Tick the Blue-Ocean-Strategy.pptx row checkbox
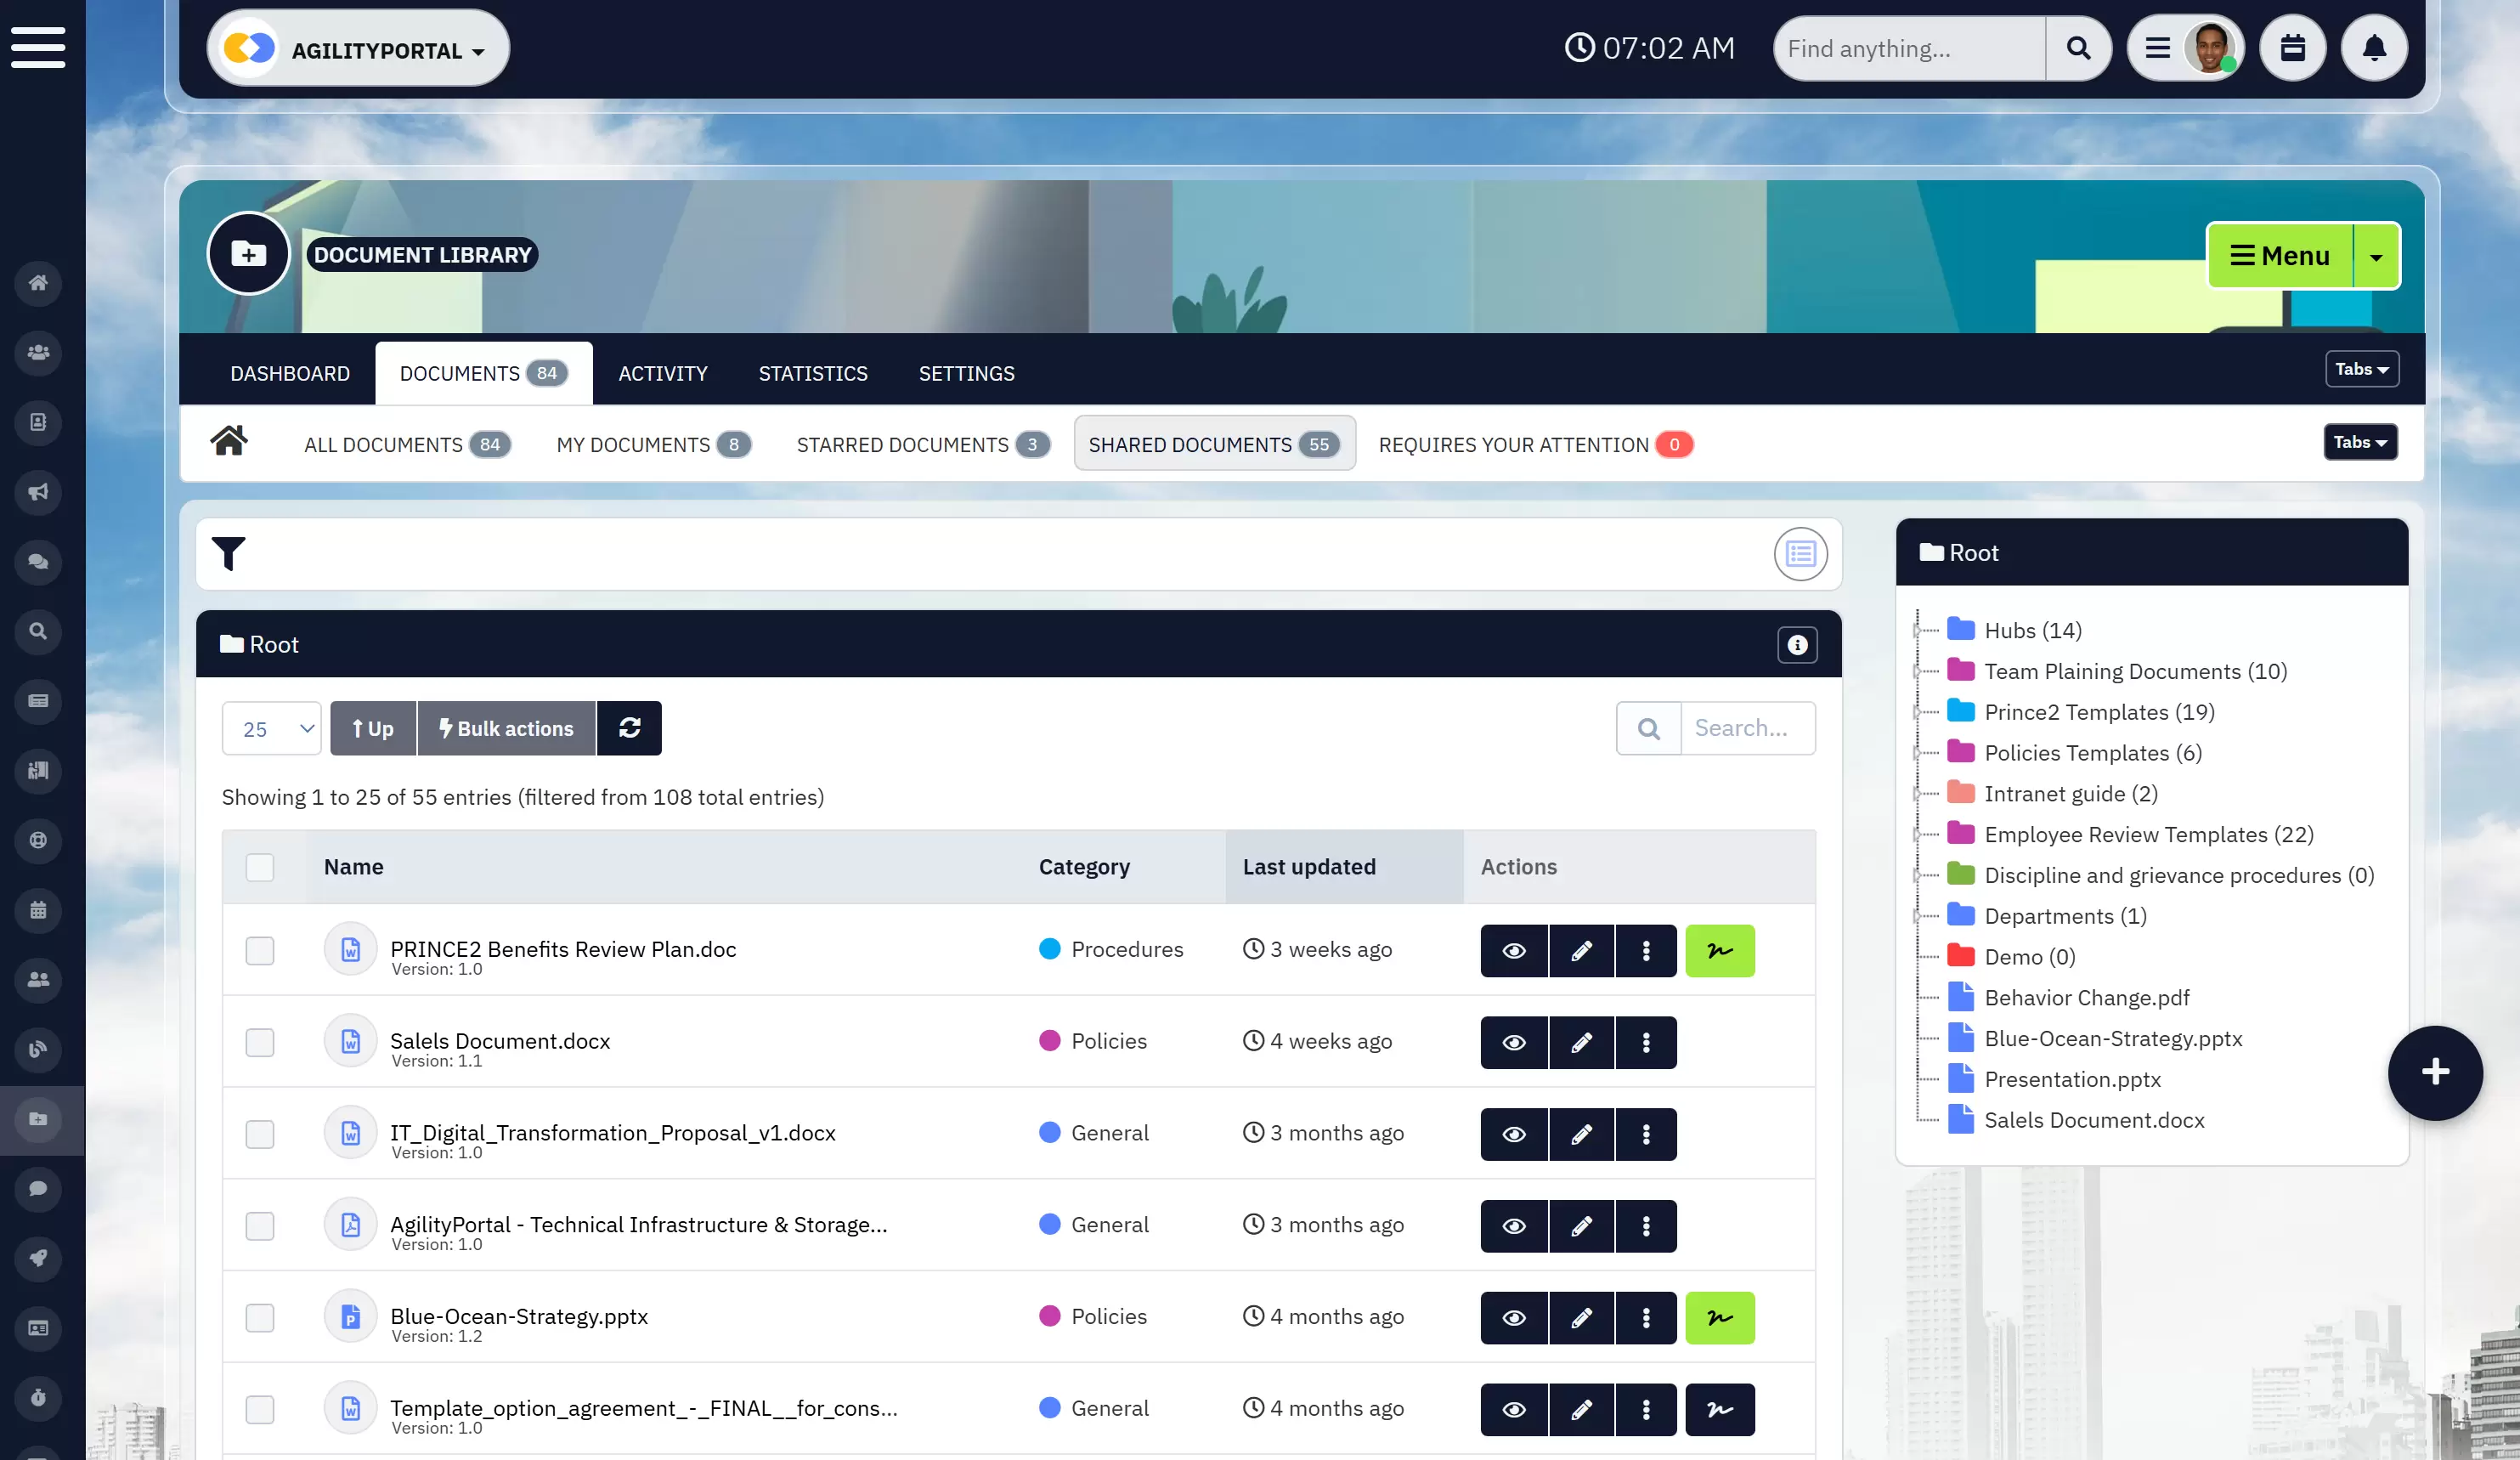The width and height of the screenshot is (2520, 1460). click(x=260, y=1317)
